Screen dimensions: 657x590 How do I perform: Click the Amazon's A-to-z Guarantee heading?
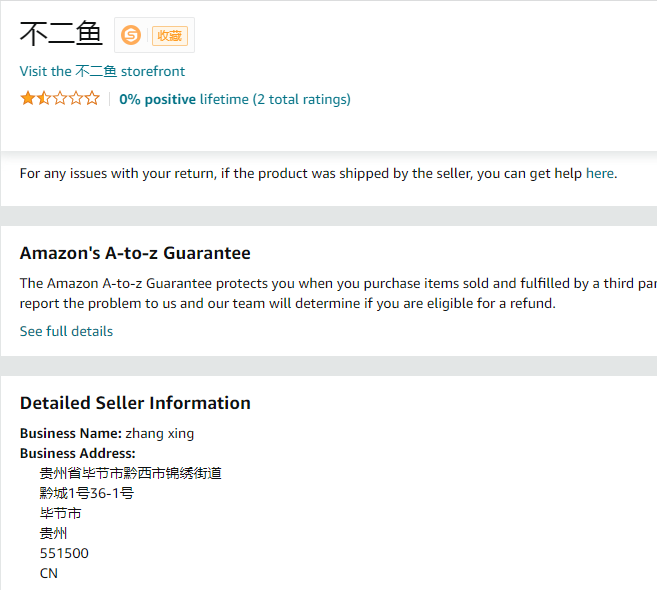(135, 253)
